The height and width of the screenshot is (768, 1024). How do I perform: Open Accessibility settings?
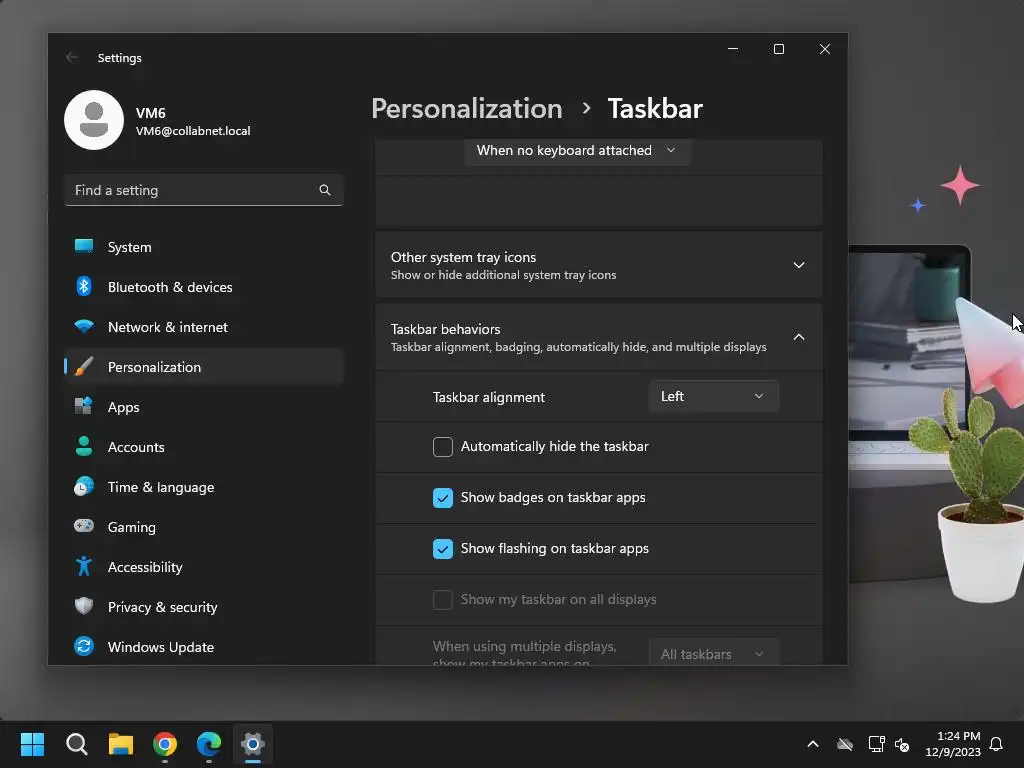click(204, 566)
